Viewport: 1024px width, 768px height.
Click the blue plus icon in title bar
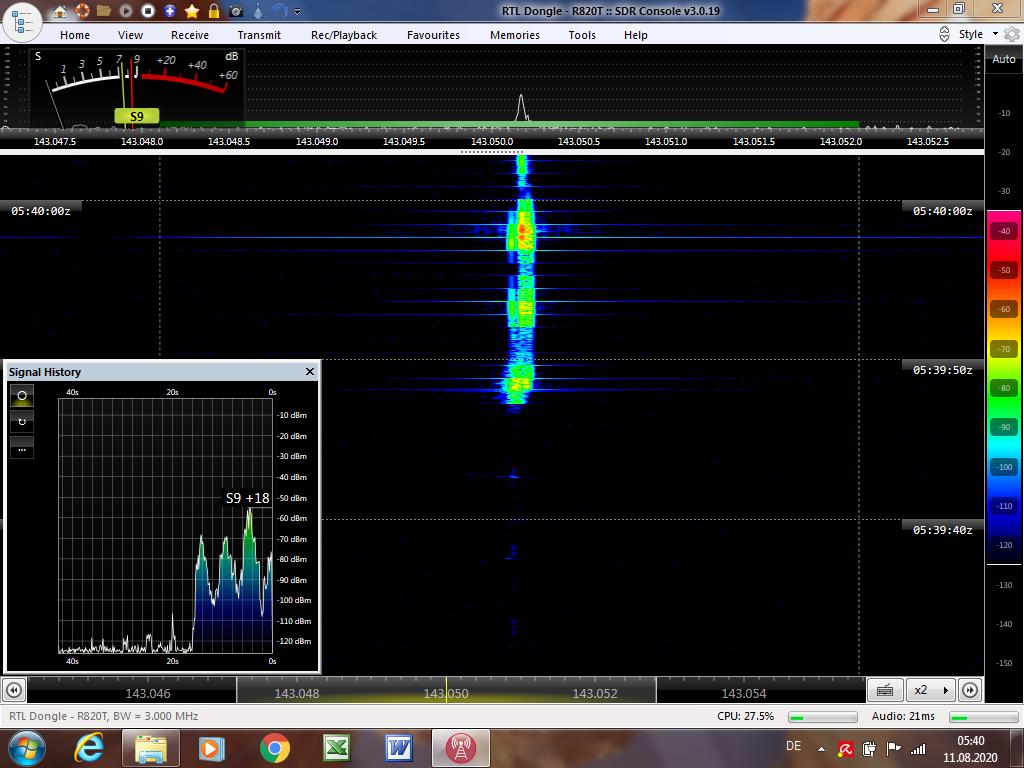[x=170, y=11]
